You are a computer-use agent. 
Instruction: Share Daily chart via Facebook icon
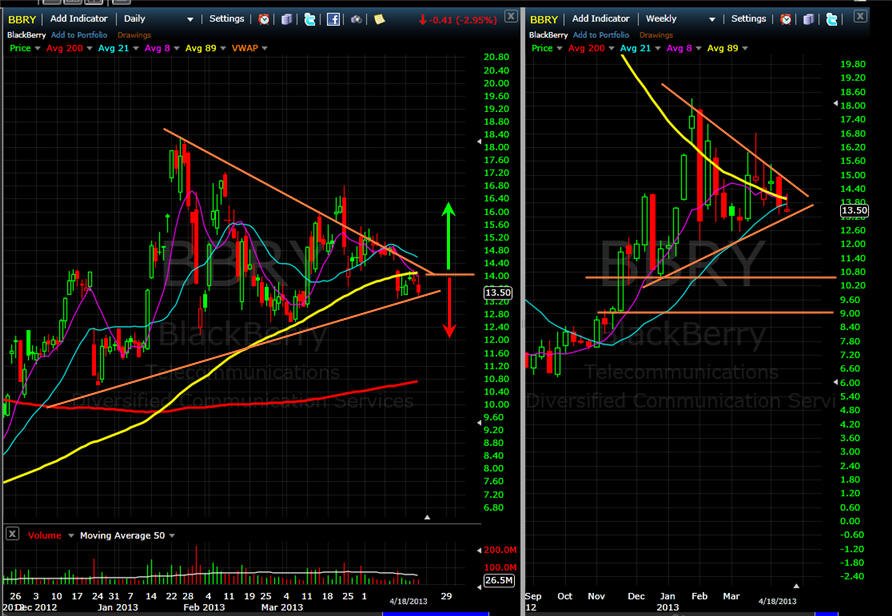pyautogui.click(x=333, y=19)
